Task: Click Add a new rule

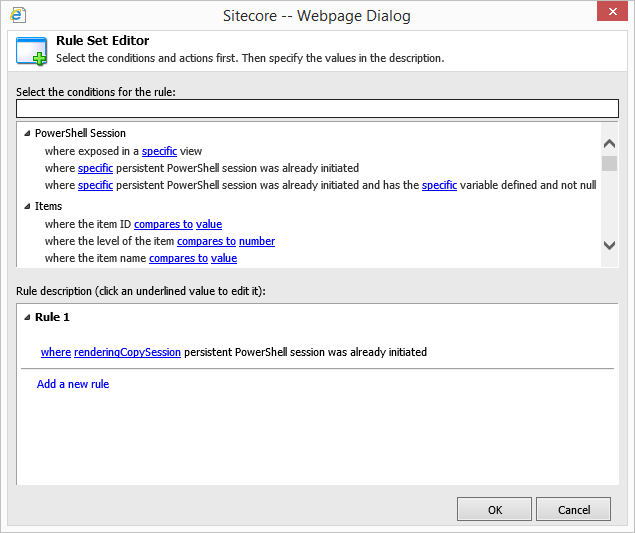Action: click(x=73, y=384)
